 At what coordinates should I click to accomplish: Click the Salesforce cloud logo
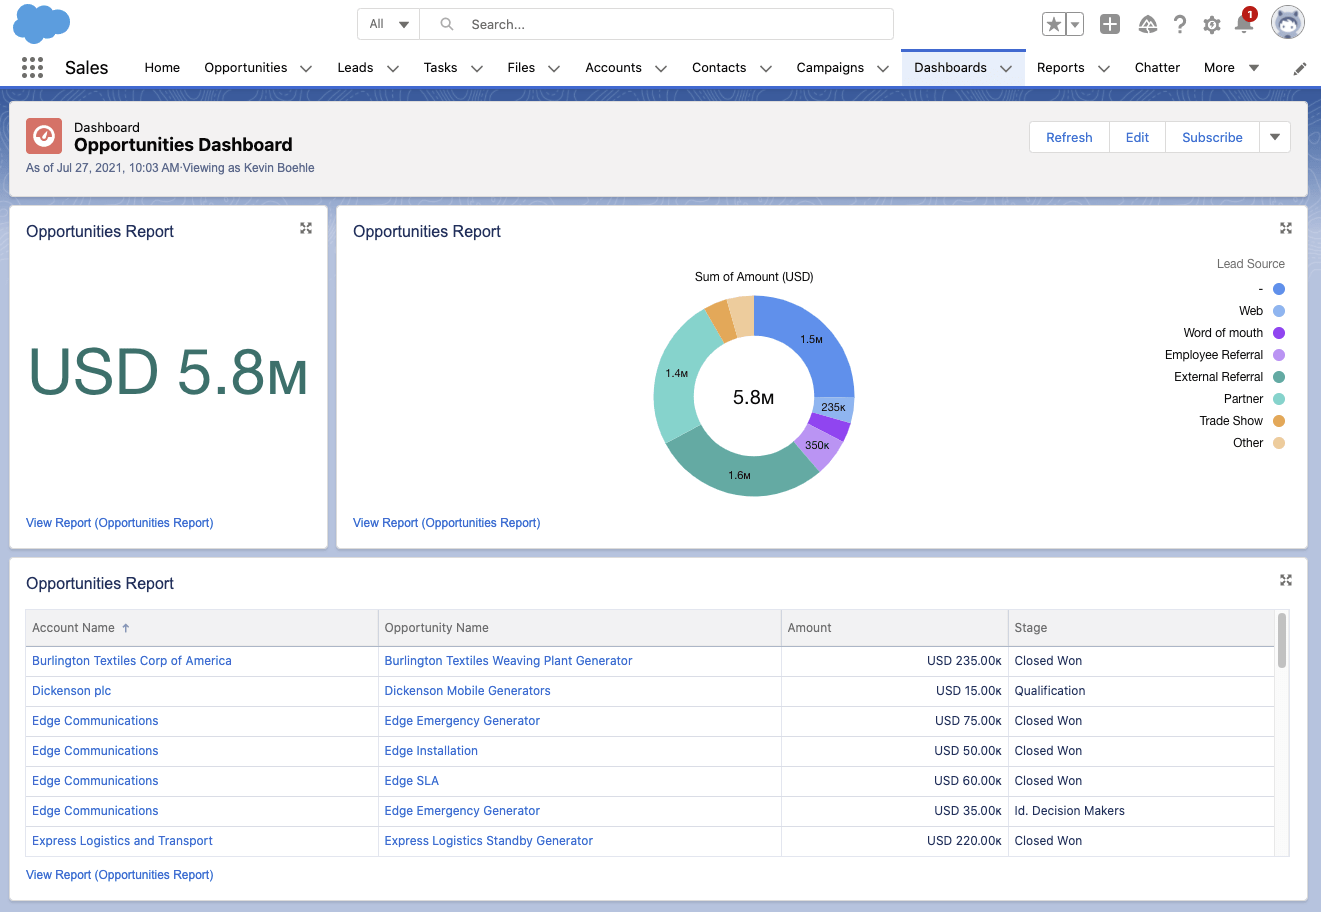[x=41, y=23]
